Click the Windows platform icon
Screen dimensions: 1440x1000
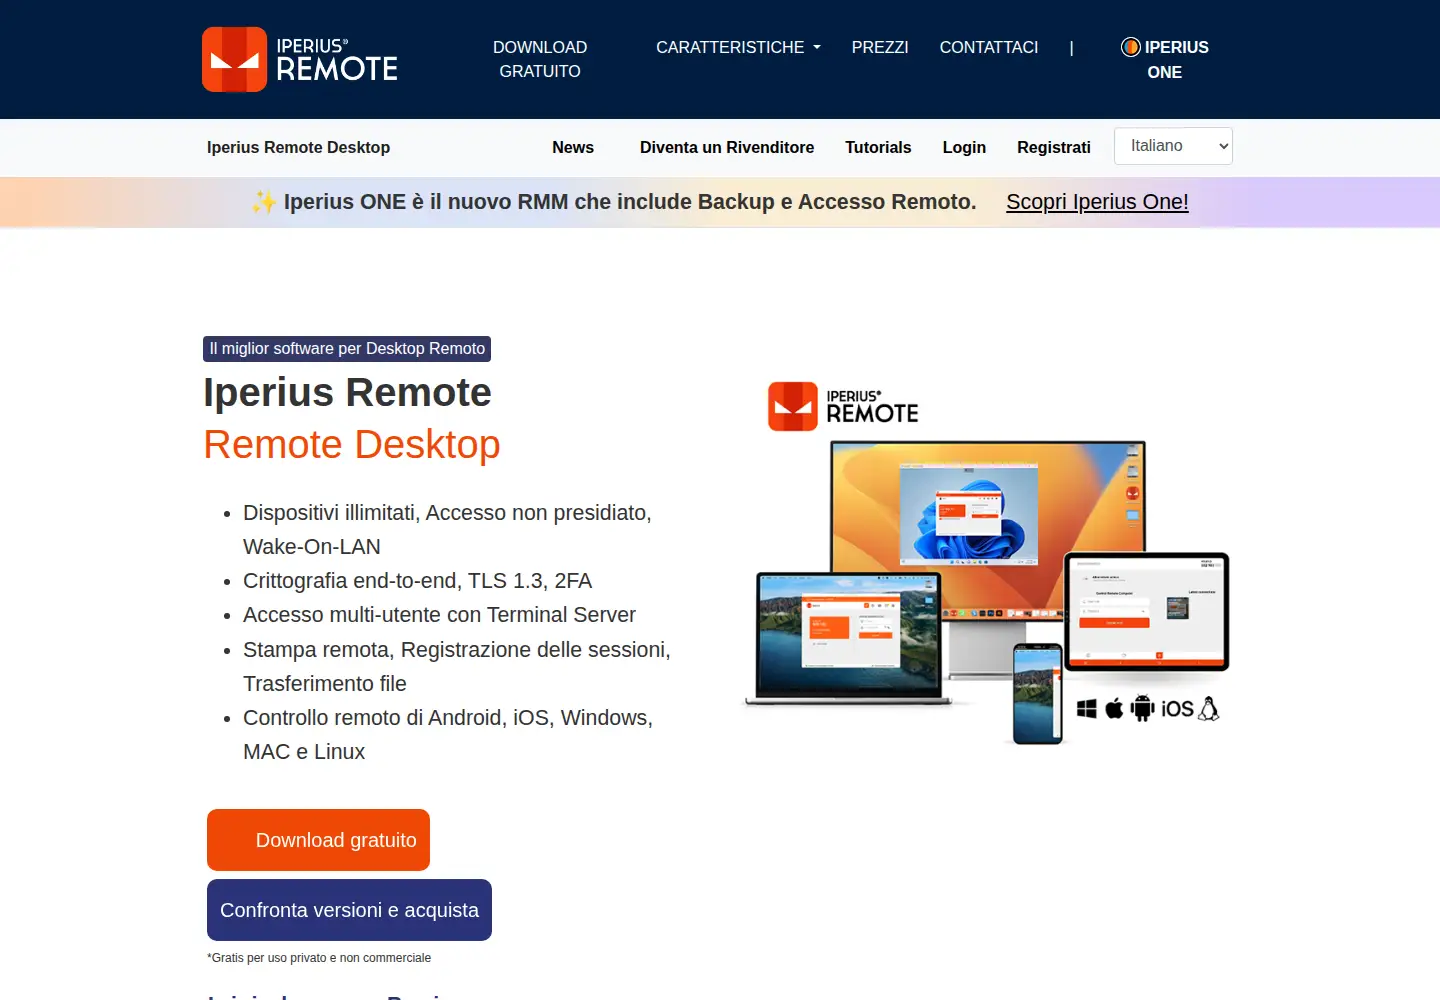(x=1087, y=709)
